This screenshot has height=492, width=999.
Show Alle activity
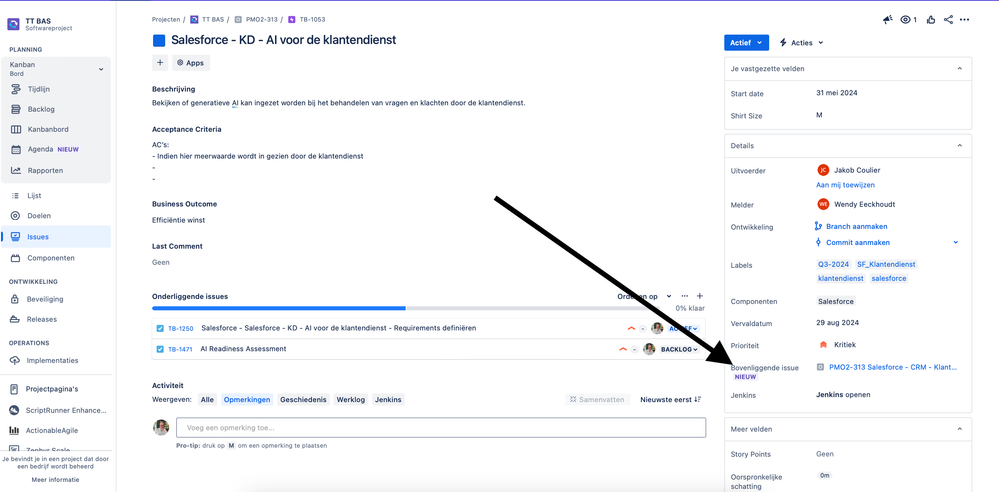[207, 400]
